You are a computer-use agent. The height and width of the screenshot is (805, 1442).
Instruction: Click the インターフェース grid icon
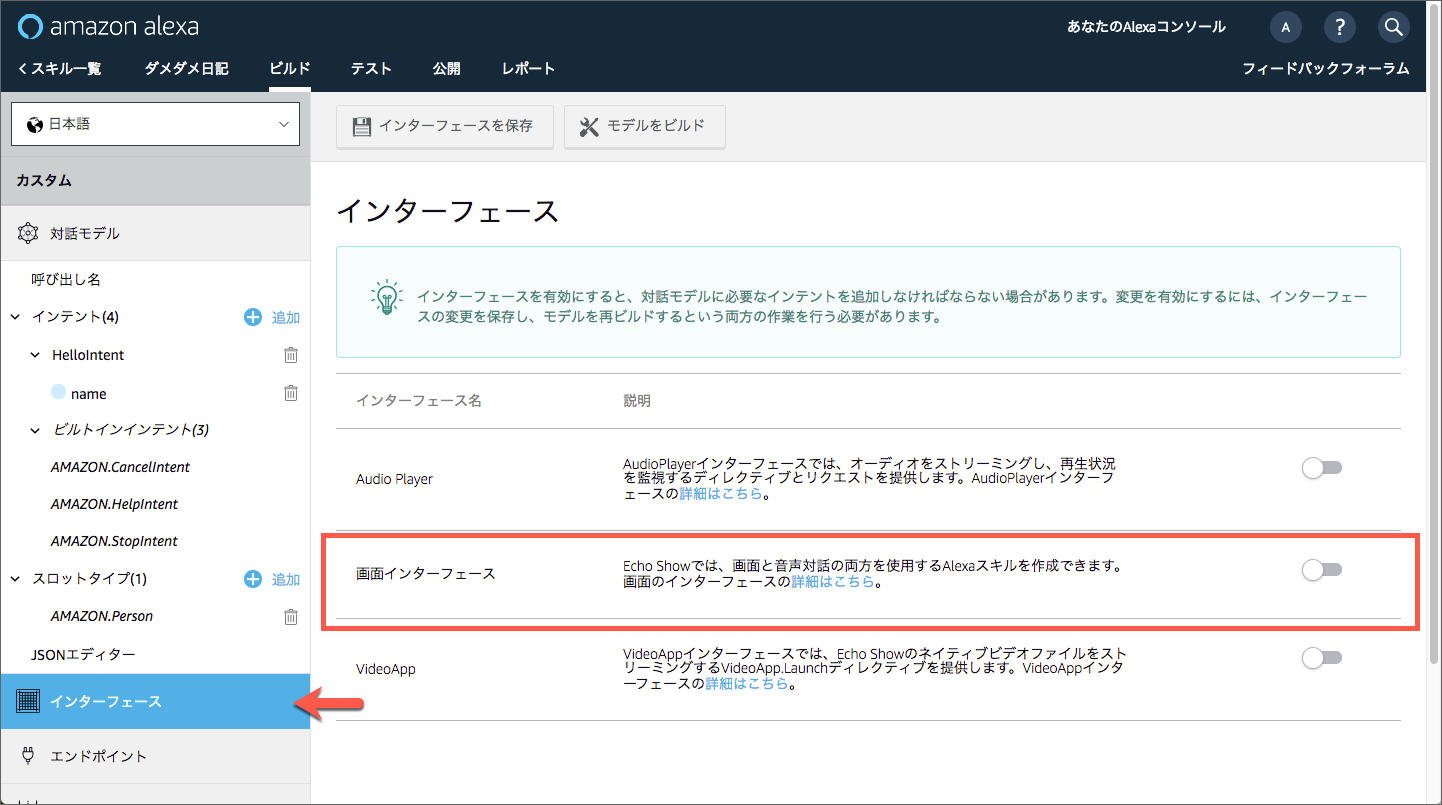[28, 701]
